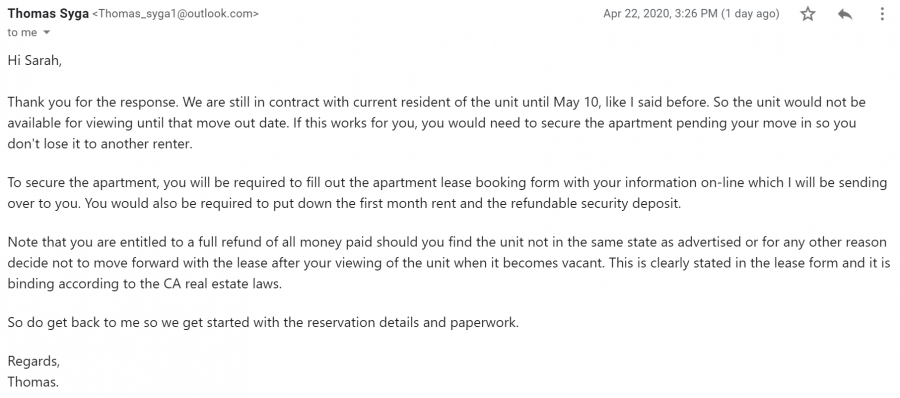
Task: Click the paragraph starting "To secure the apartment"
Action: tap(447, 193)
